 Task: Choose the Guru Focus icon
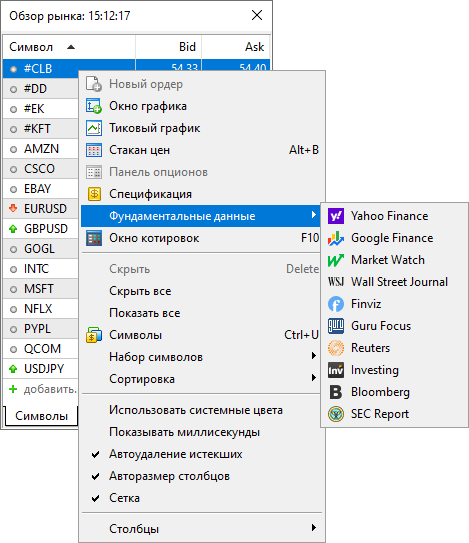[336, 326]
